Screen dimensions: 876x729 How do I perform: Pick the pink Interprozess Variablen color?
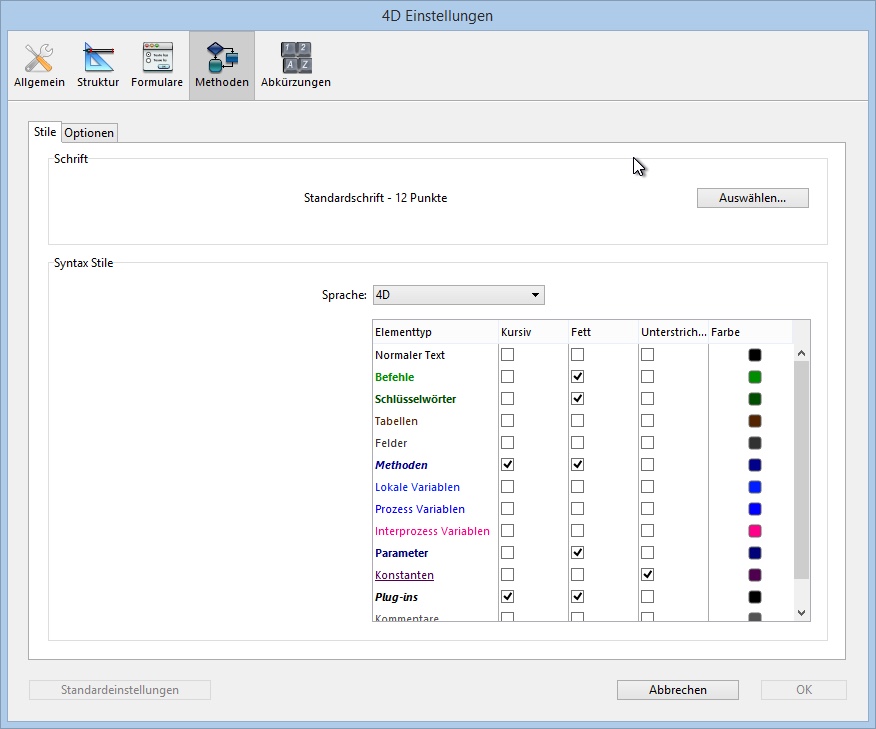(755, 531)
